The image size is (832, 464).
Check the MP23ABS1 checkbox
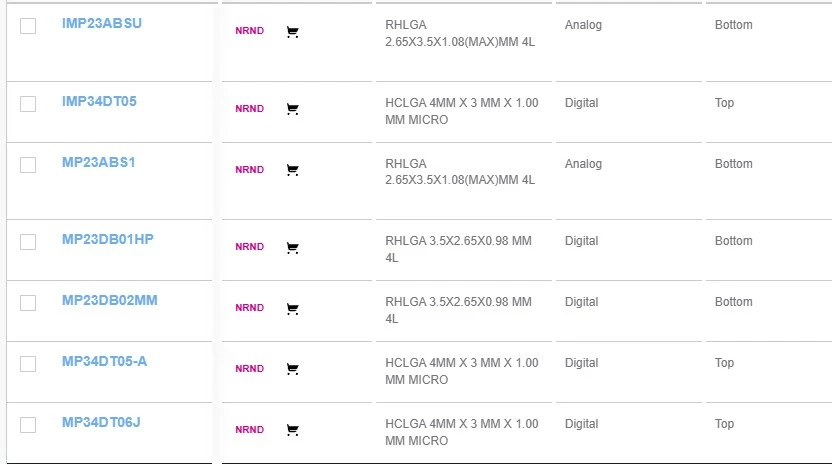click(x=28, y=164)
